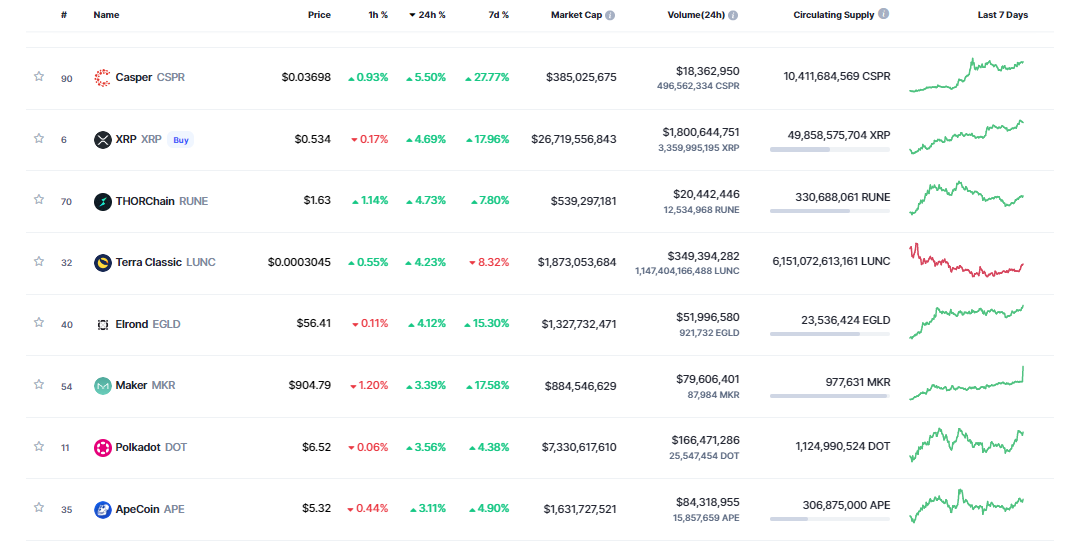The image size is (1088, 542).
Task: Click the Maker MKR logo icon
Action: [x=102, y=386]
